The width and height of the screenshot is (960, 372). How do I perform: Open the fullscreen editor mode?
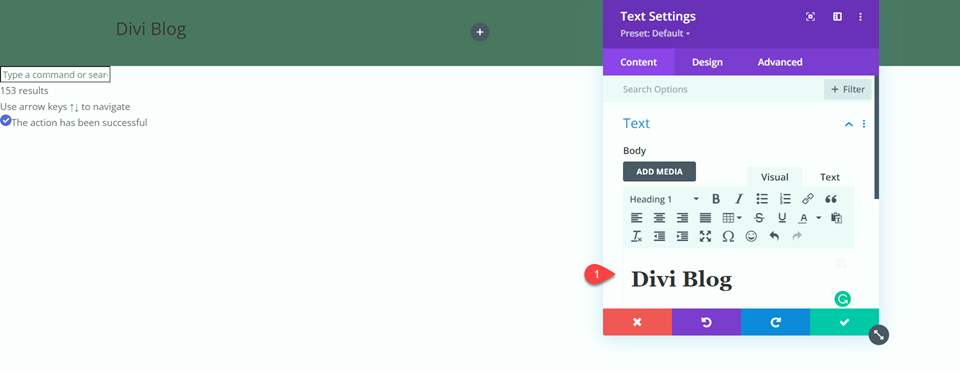[705, 236]
